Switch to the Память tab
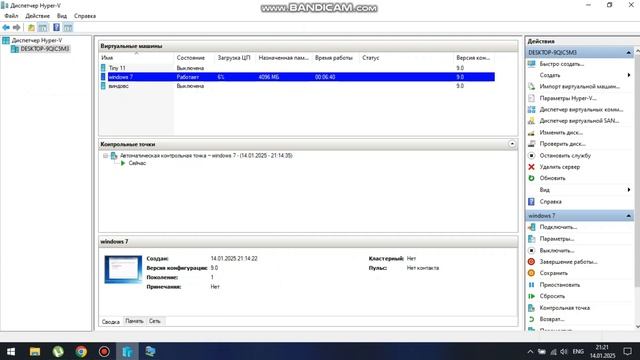This screenshot has height=360, width=640. click(134, 321)
